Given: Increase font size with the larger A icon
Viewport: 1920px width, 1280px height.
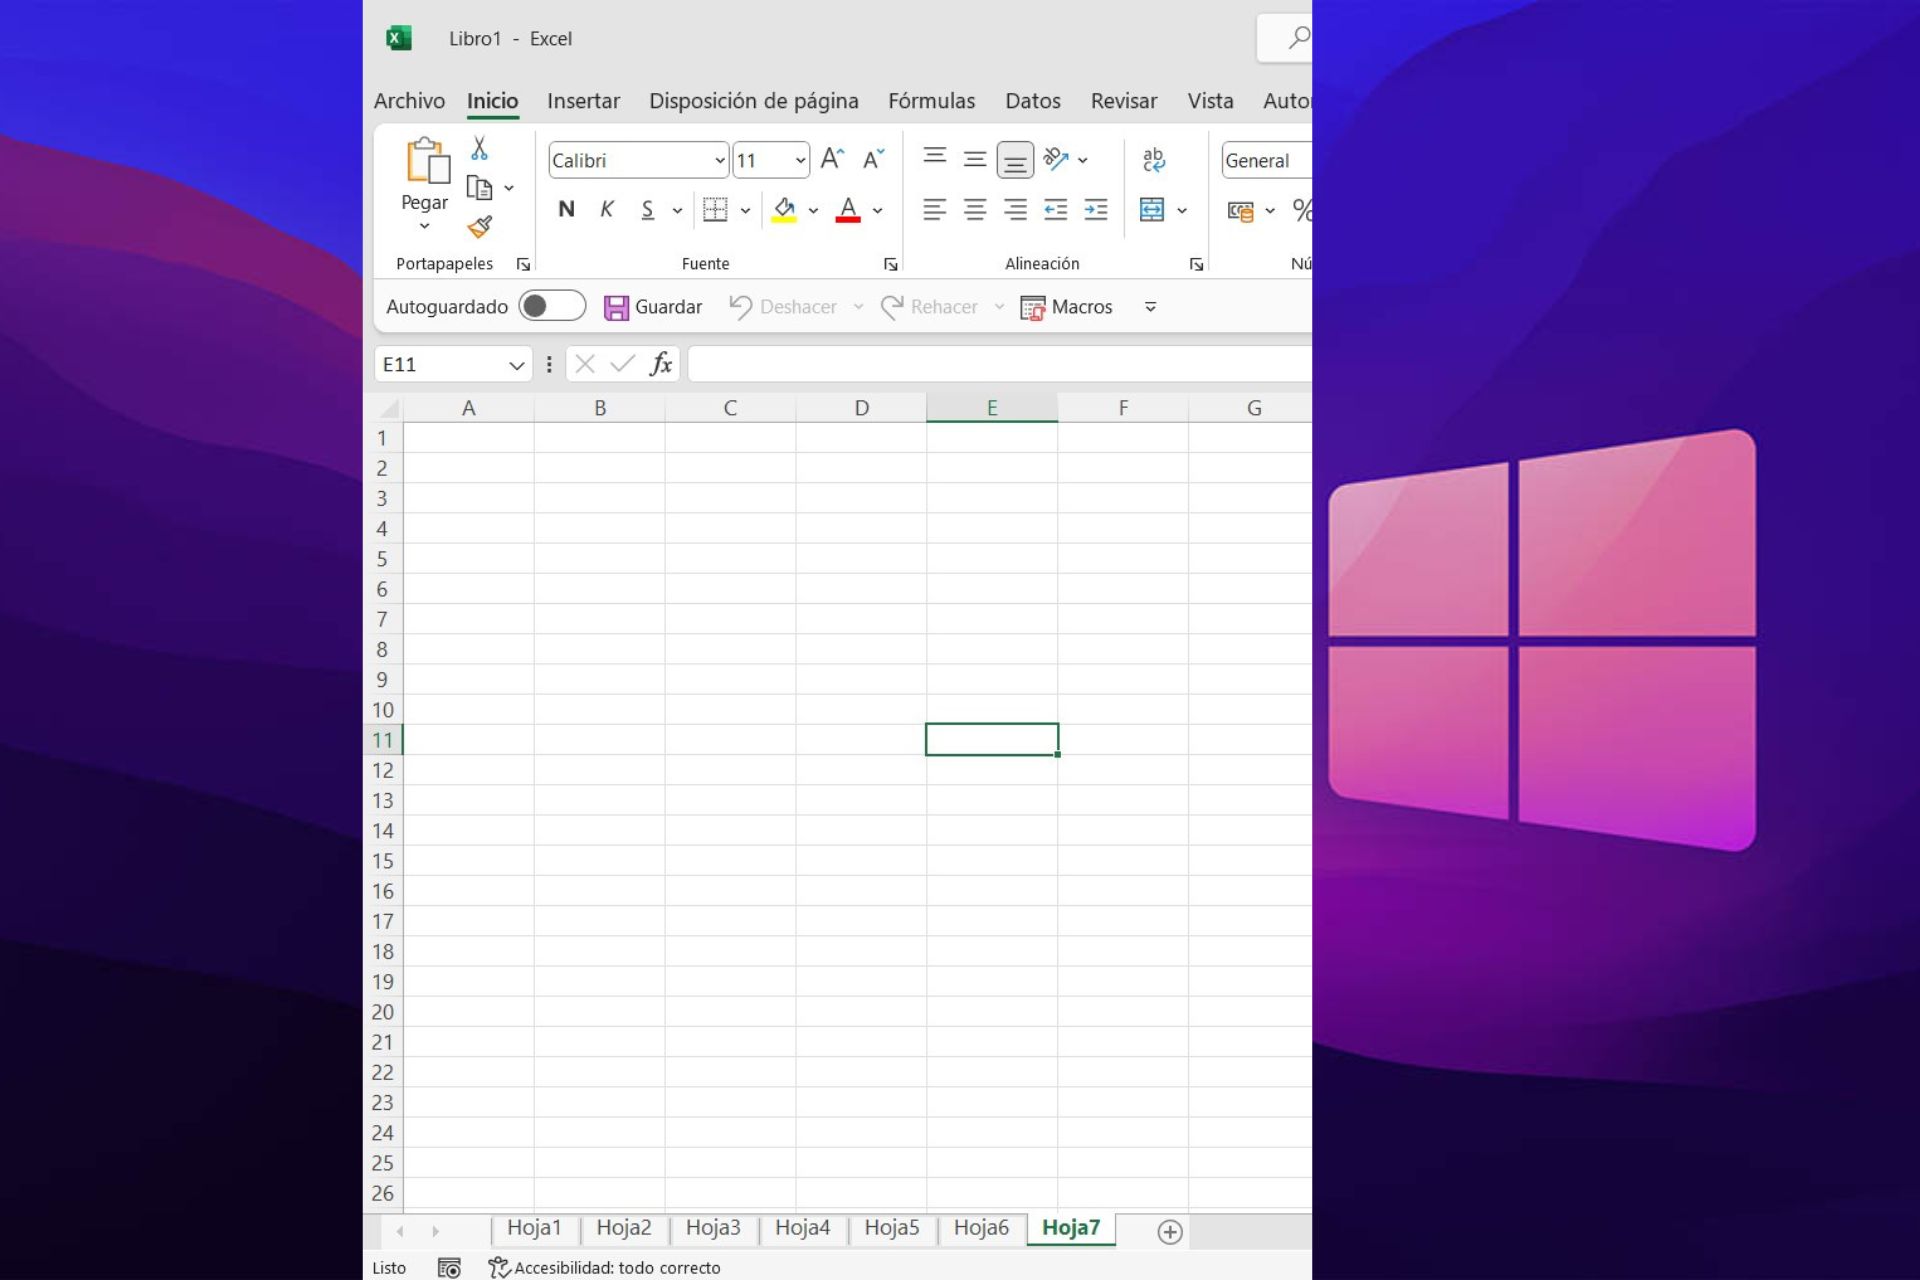Looking at the screenshot, I should 832,159.
